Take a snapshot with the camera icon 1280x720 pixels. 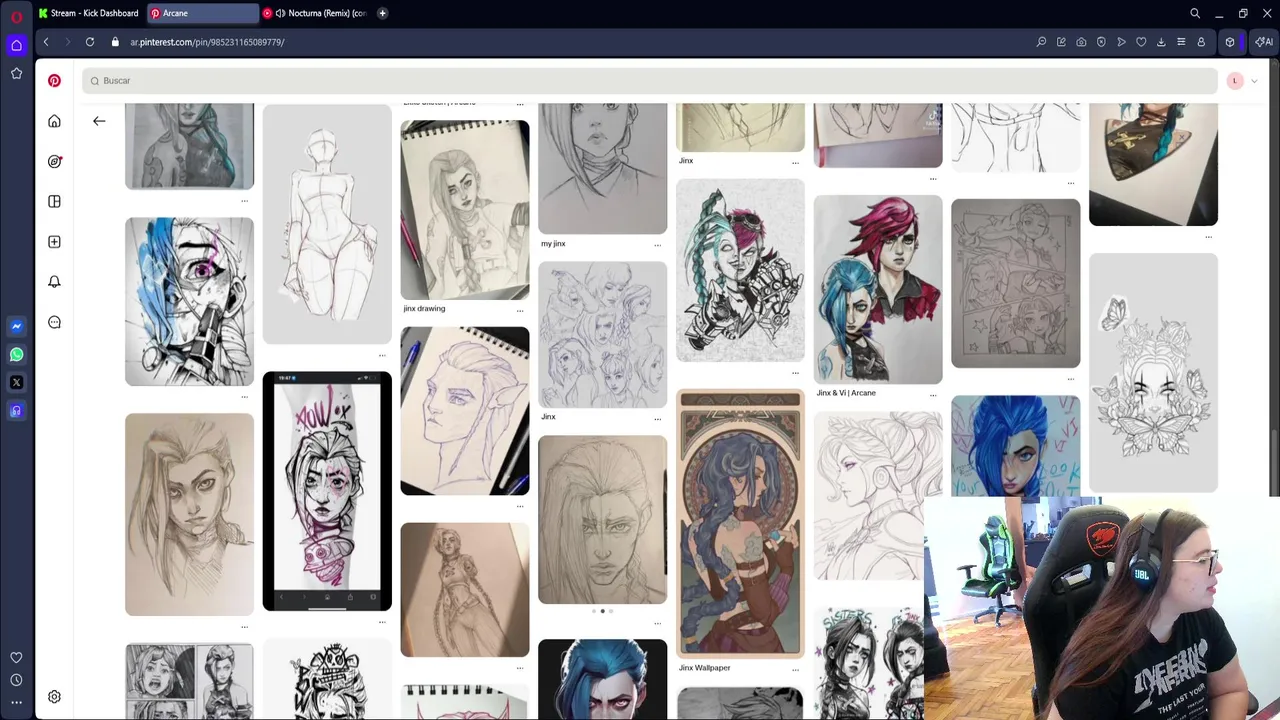[1081, 42]
